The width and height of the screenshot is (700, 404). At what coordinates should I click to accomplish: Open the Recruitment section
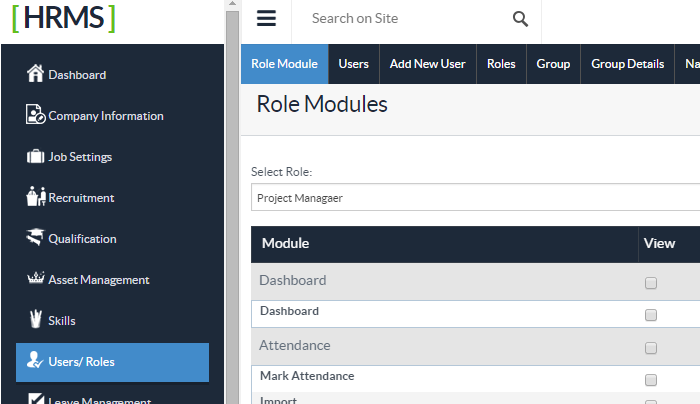pyautogui.click(x=81, y=198)
